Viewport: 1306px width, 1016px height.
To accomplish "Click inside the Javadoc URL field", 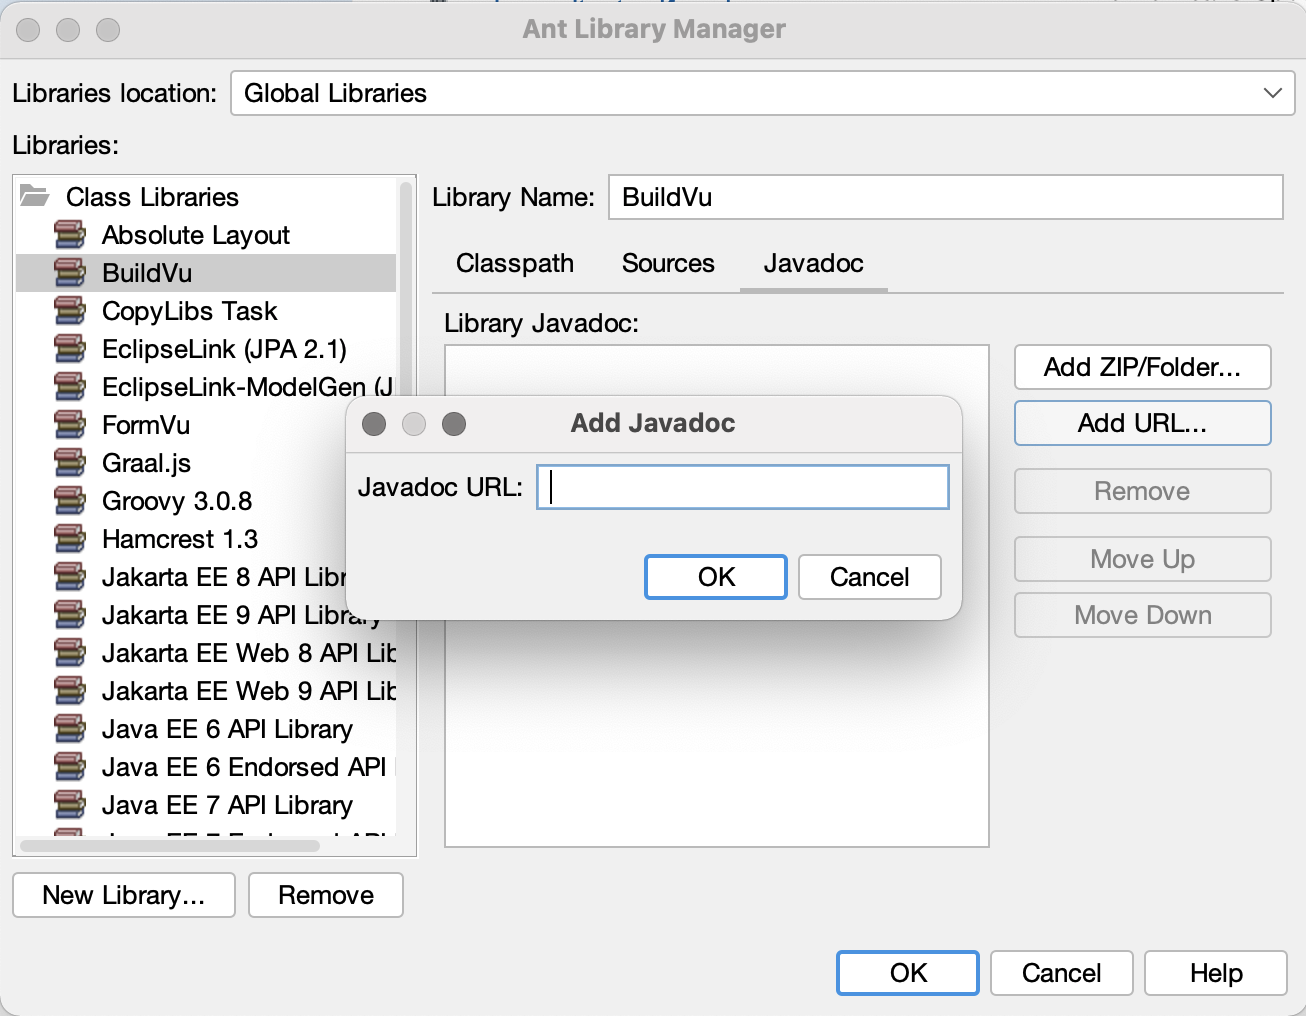I will point(742,487).
